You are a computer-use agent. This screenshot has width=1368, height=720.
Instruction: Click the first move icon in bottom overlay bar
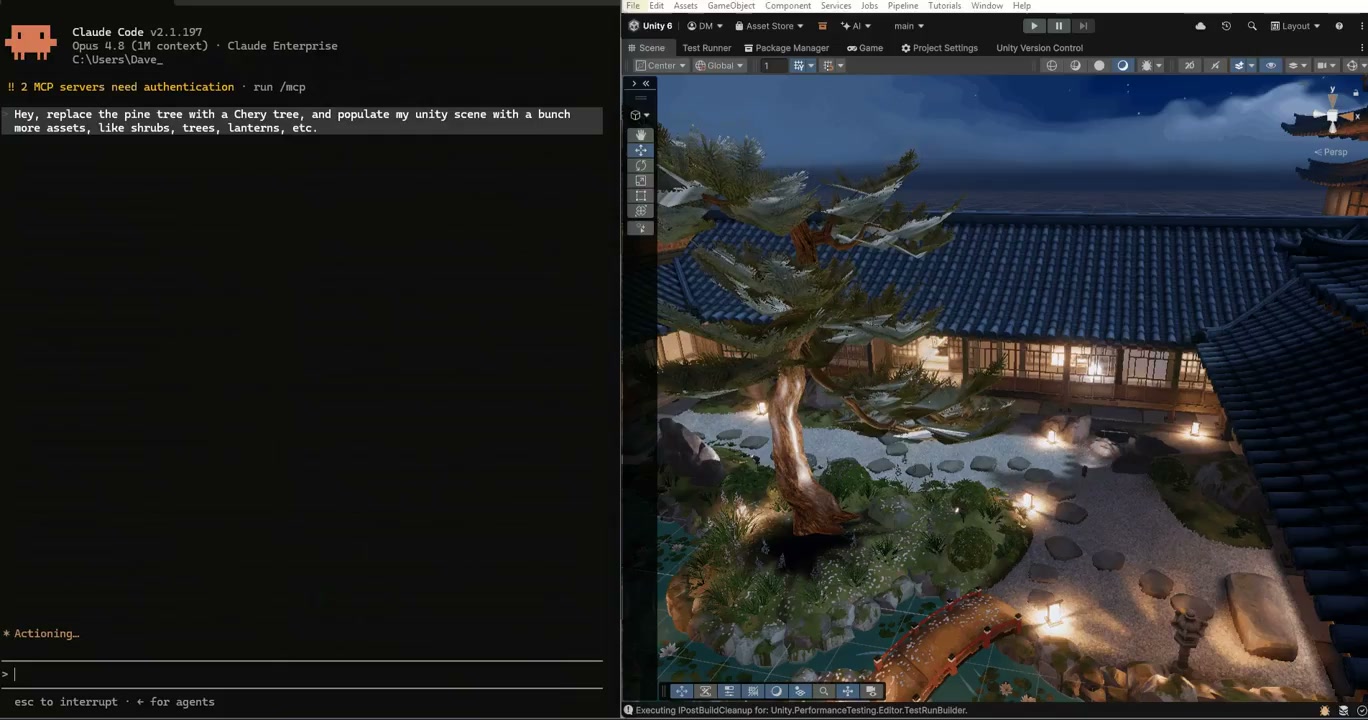(x=681, y=691)
